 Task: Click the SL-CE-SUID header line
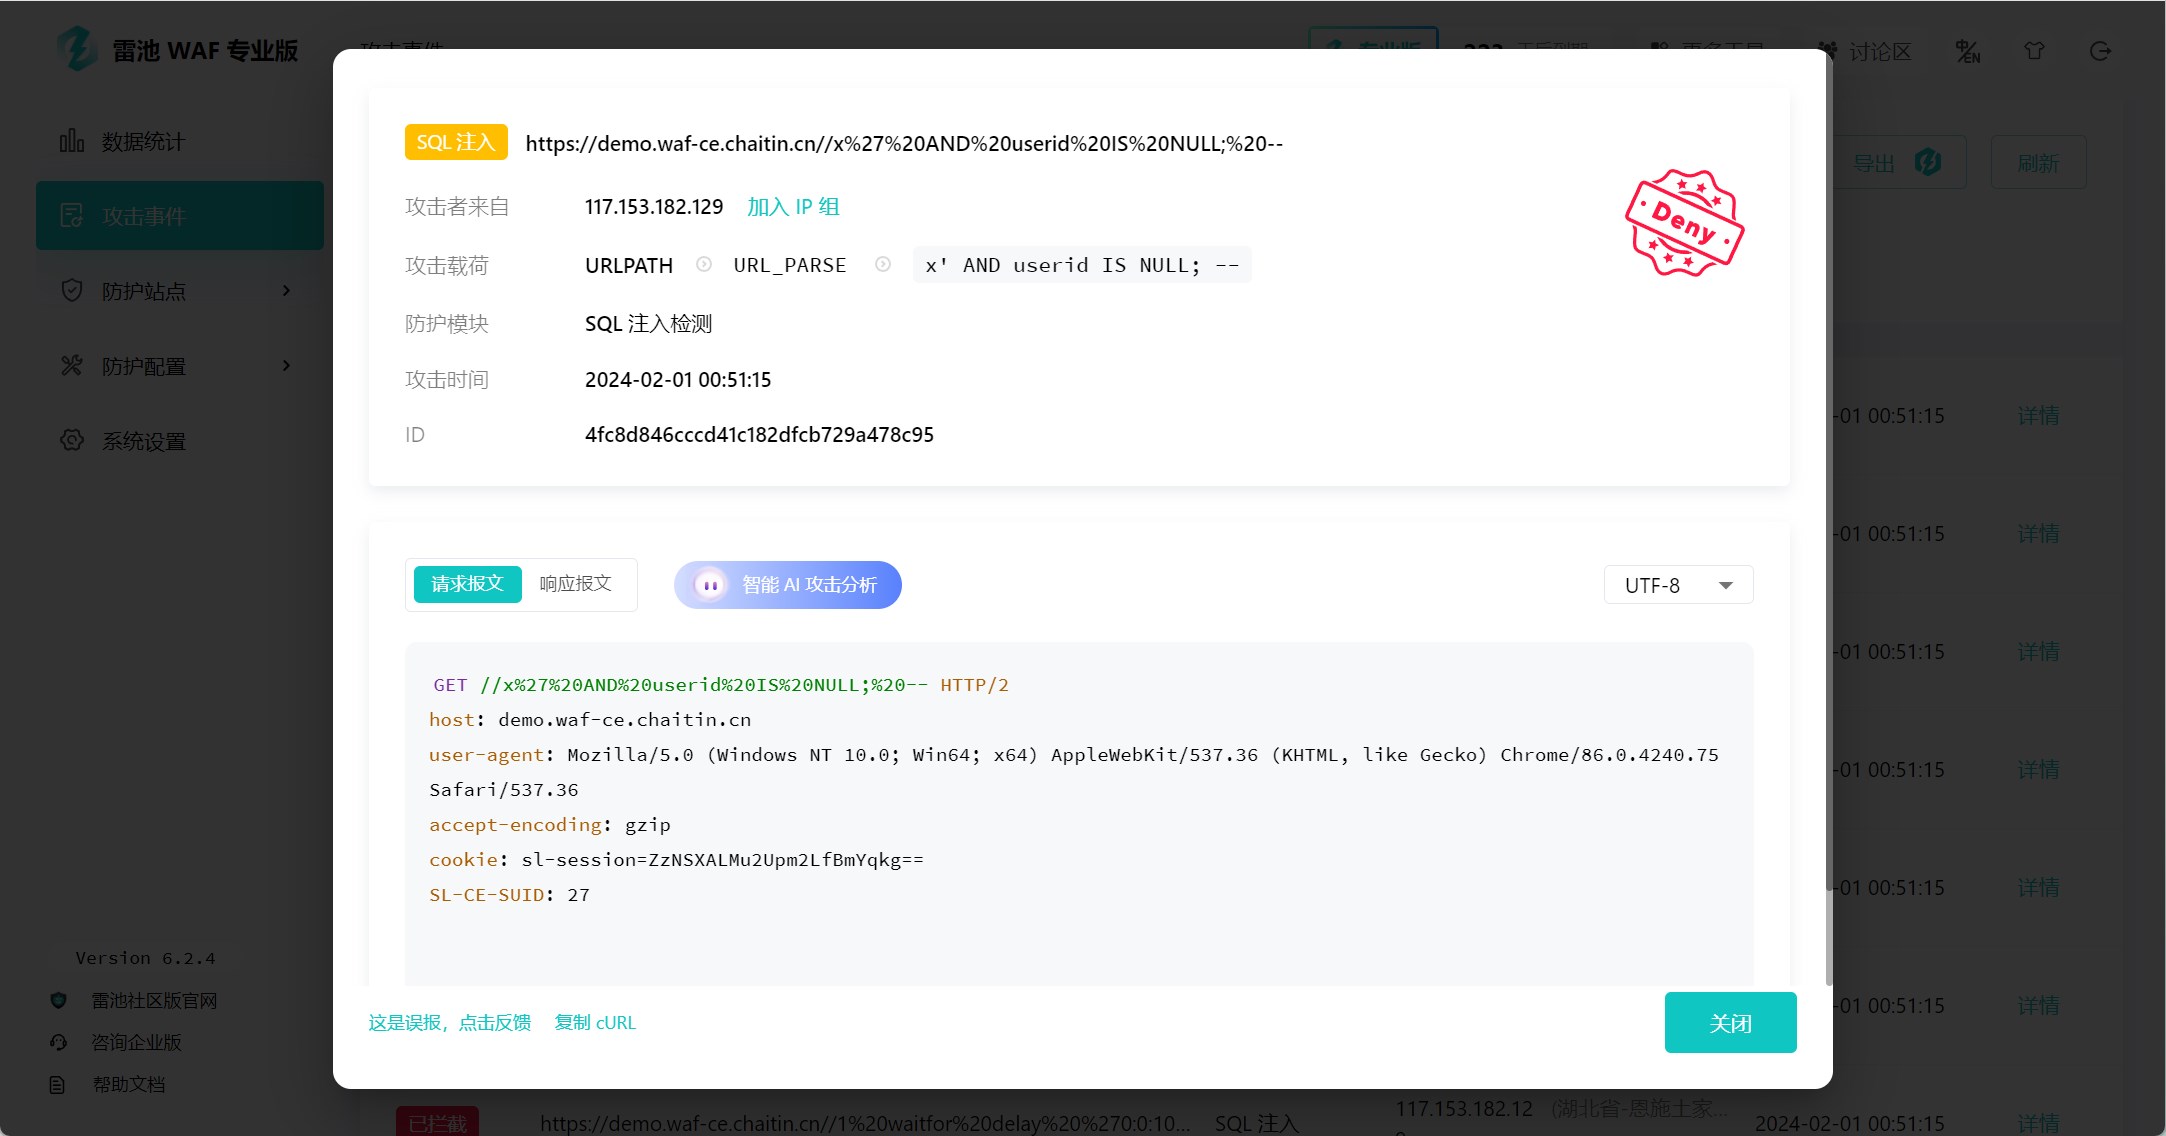(x=509, y=895)
